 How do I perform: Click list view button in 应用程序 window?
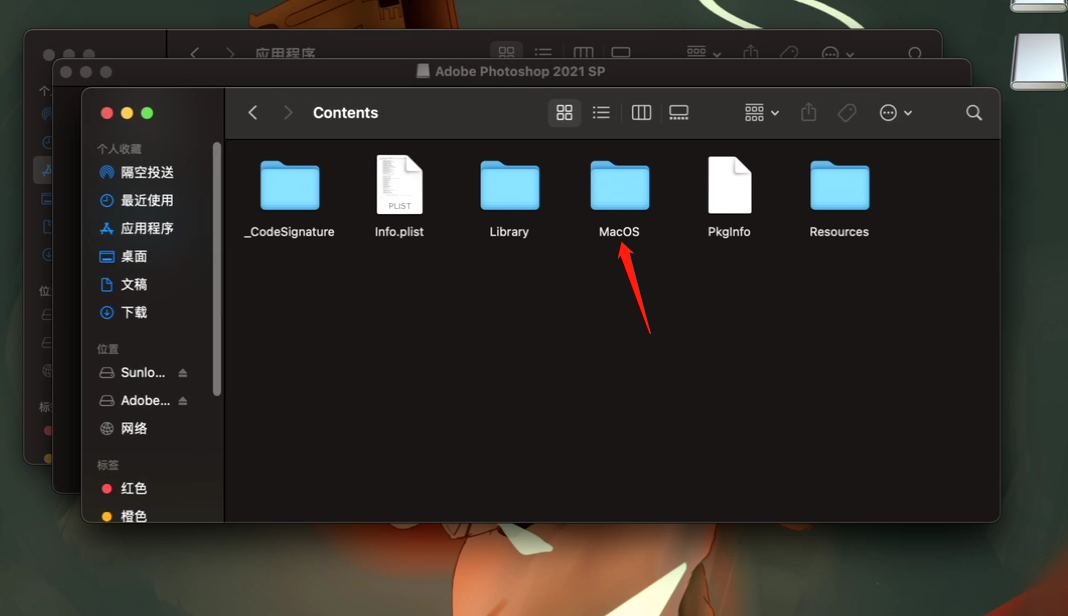tap(543, 52)
